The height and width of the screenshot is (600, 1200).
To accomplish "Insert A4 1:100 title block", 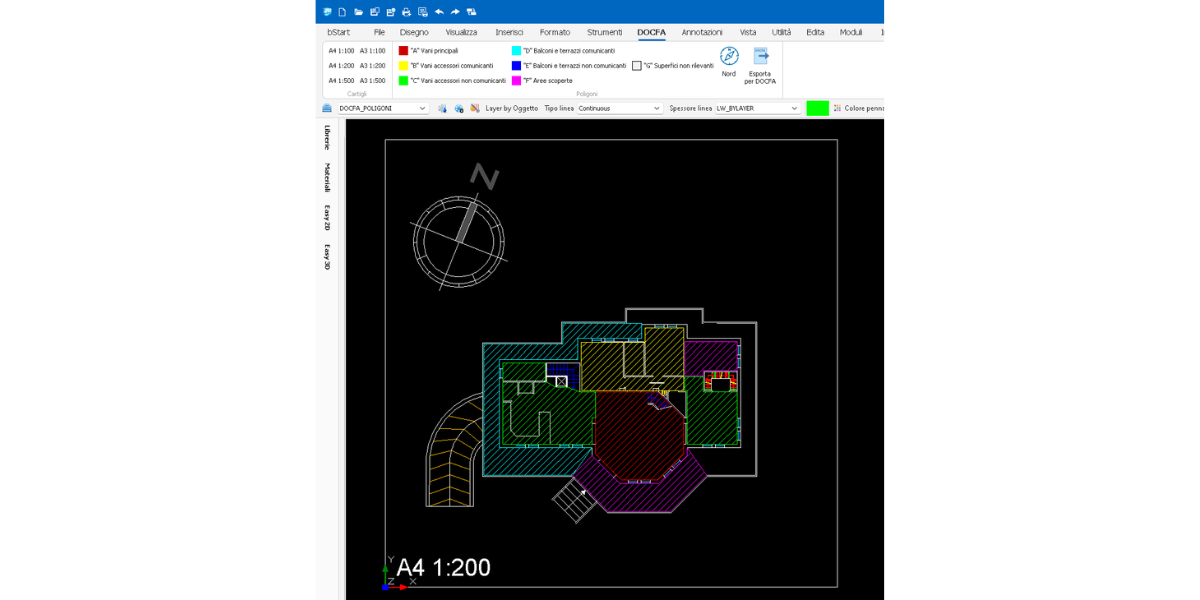I will (341, 50).
